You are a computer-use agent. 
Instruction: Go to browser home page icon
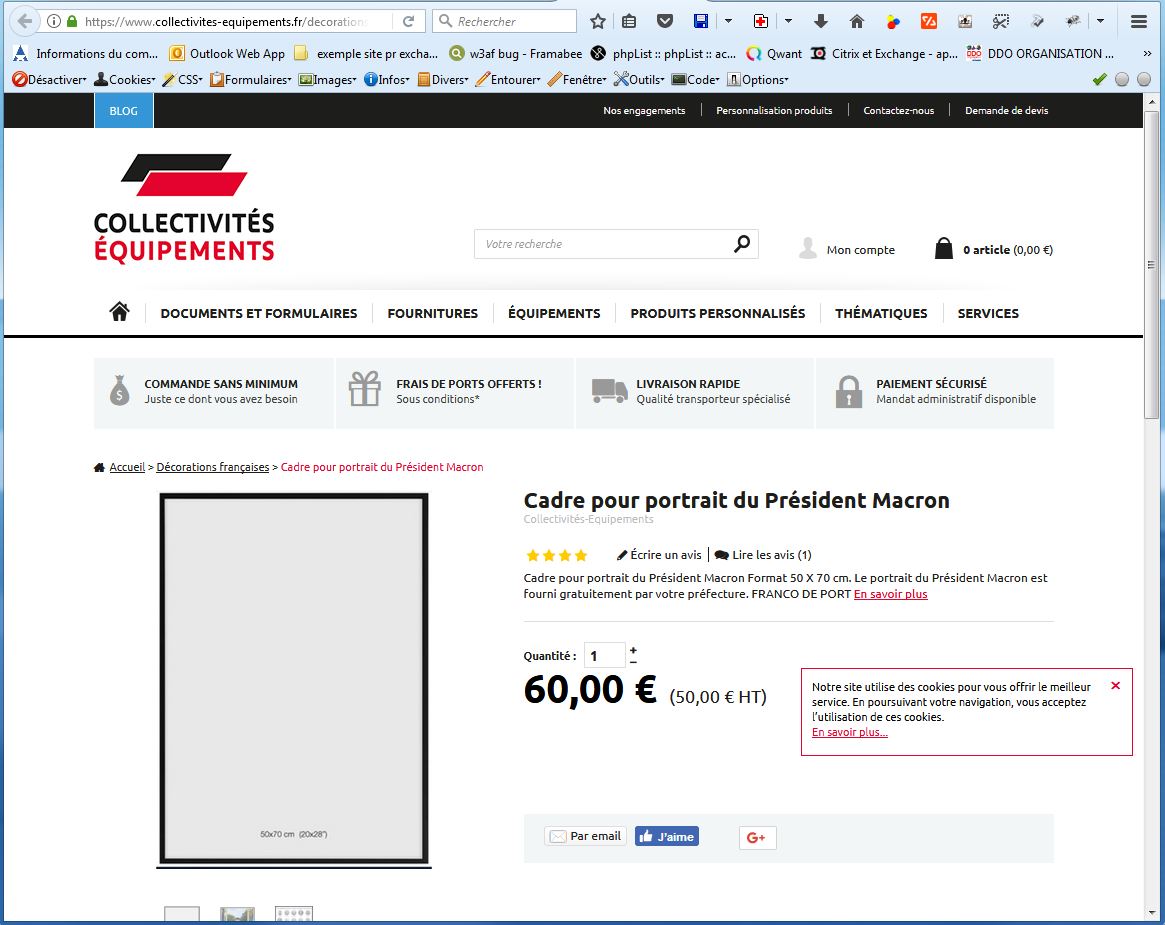tap(857, 22)
